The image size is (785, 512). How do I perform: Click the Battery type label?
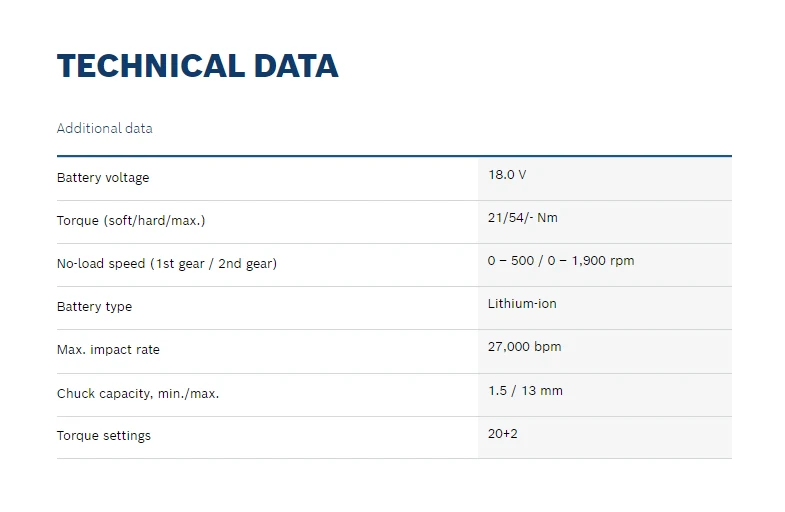pos(94,307)
